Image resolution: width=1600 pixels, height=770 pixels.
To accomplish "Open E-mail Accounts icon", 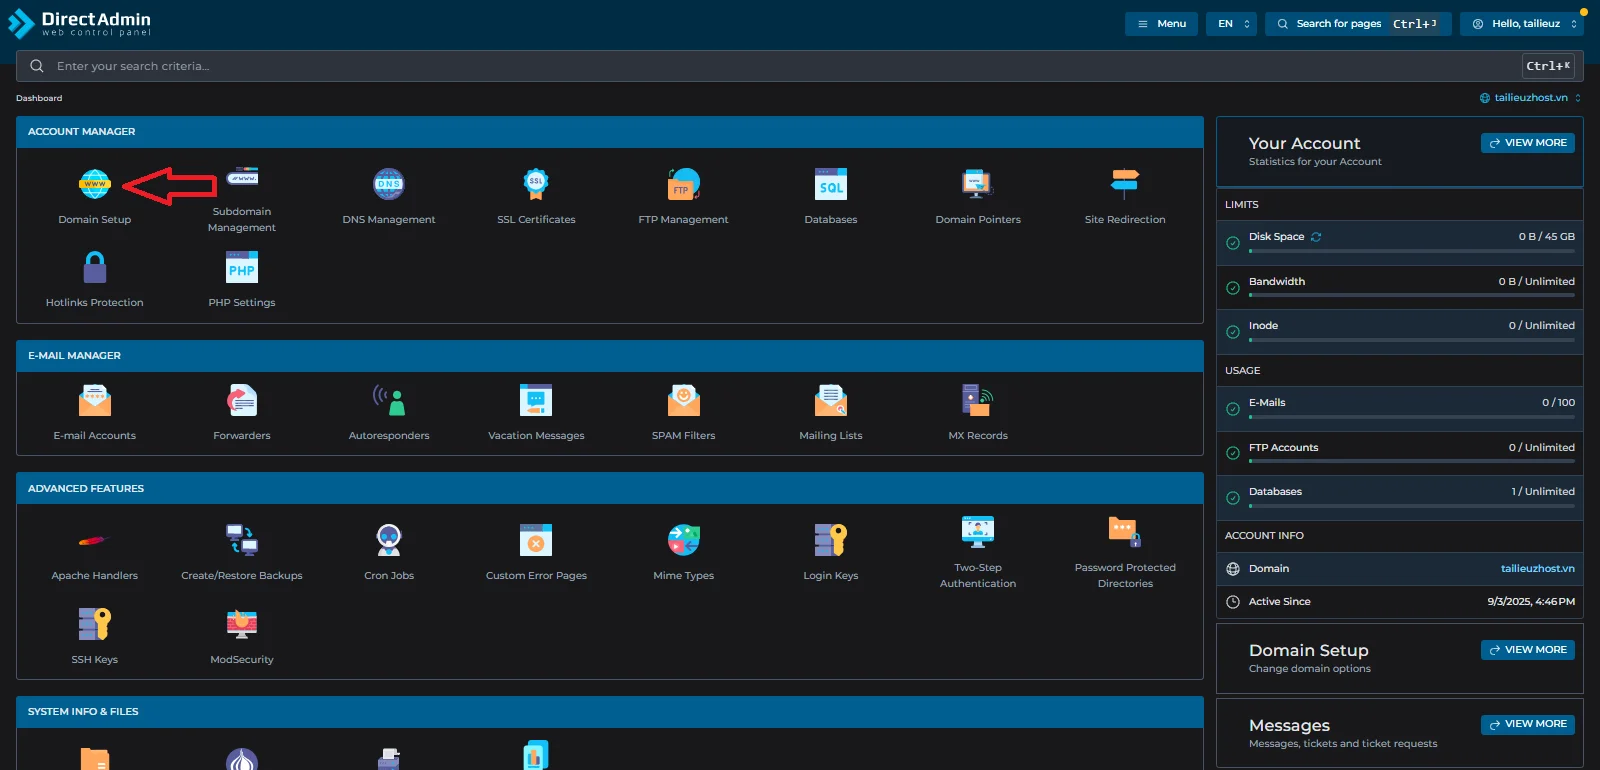I will click(x=95, y=401).
